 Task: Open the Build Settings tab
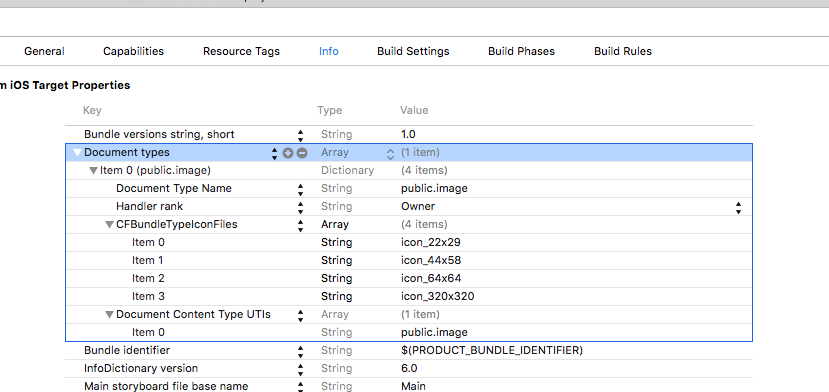pos(413,51)
